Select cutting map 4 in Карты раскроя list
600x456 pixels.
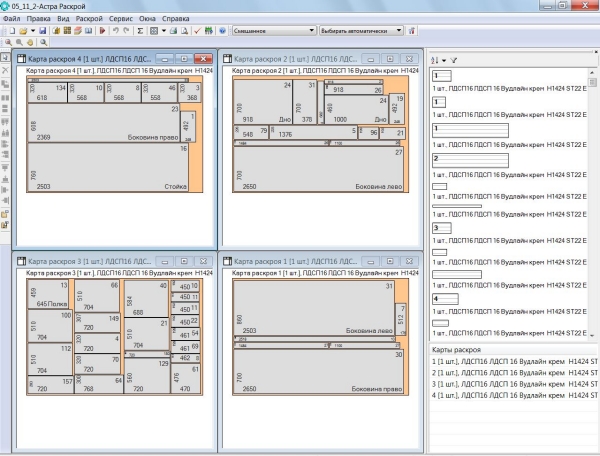tap(514, 395)
